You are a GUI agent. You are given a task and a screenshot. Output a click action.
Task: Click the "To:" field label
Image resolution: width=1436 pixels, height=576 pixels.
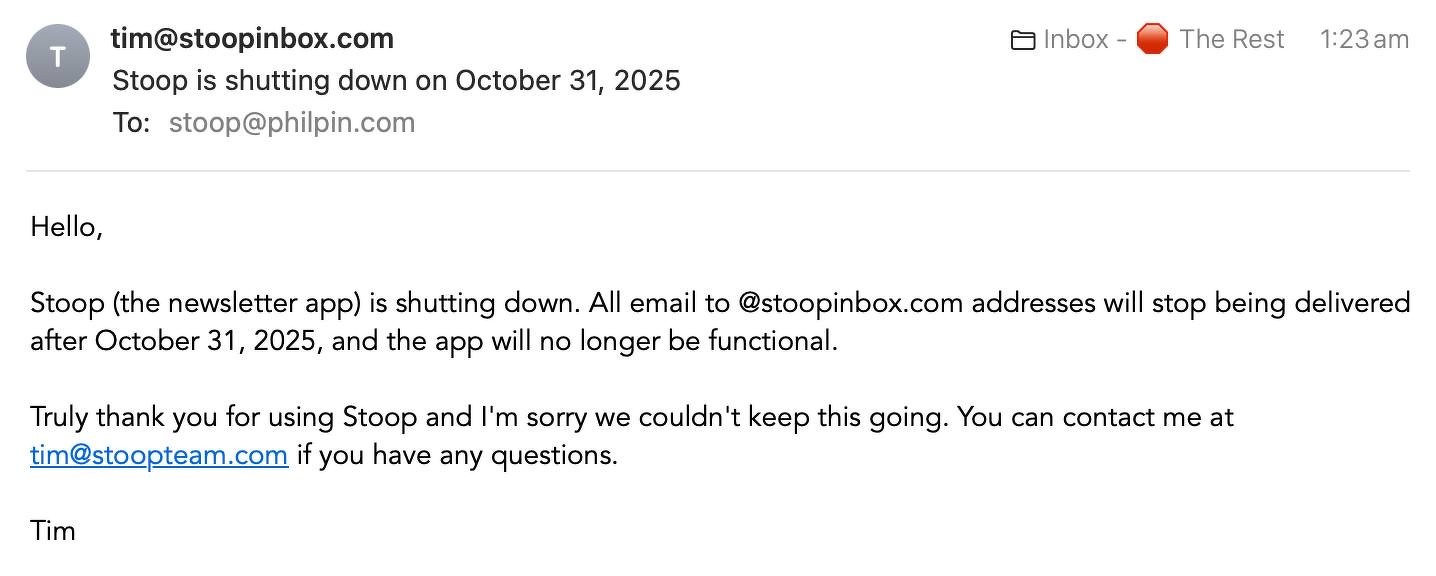(x=131, y=123)
